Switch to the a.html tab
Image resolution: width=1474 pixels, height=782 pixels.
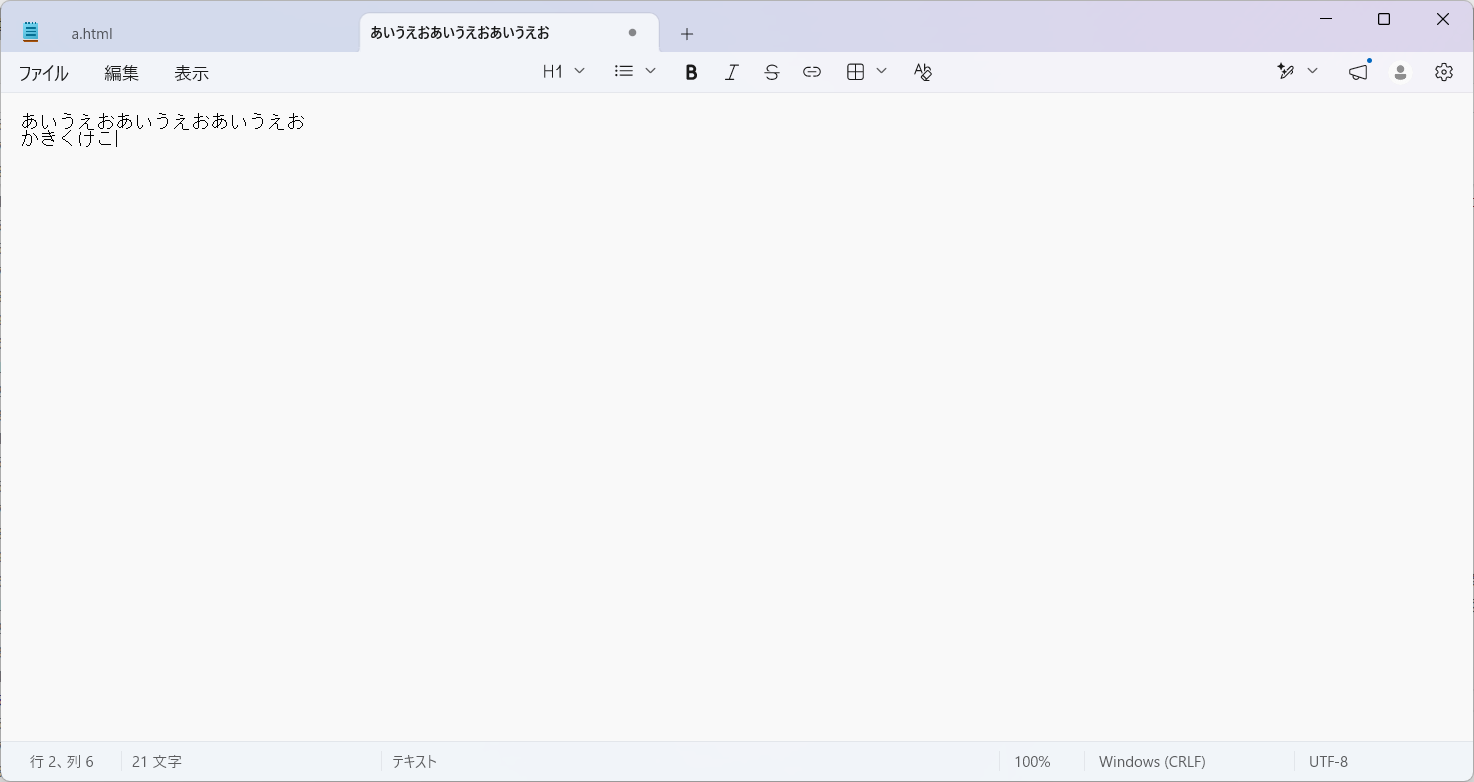point(92,33)
